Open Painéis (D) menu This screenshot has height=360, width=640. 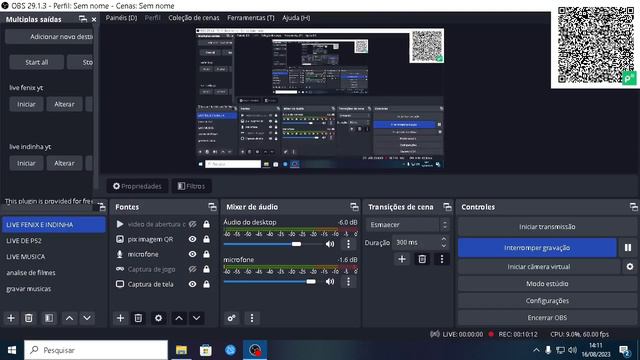click(121, 18)
